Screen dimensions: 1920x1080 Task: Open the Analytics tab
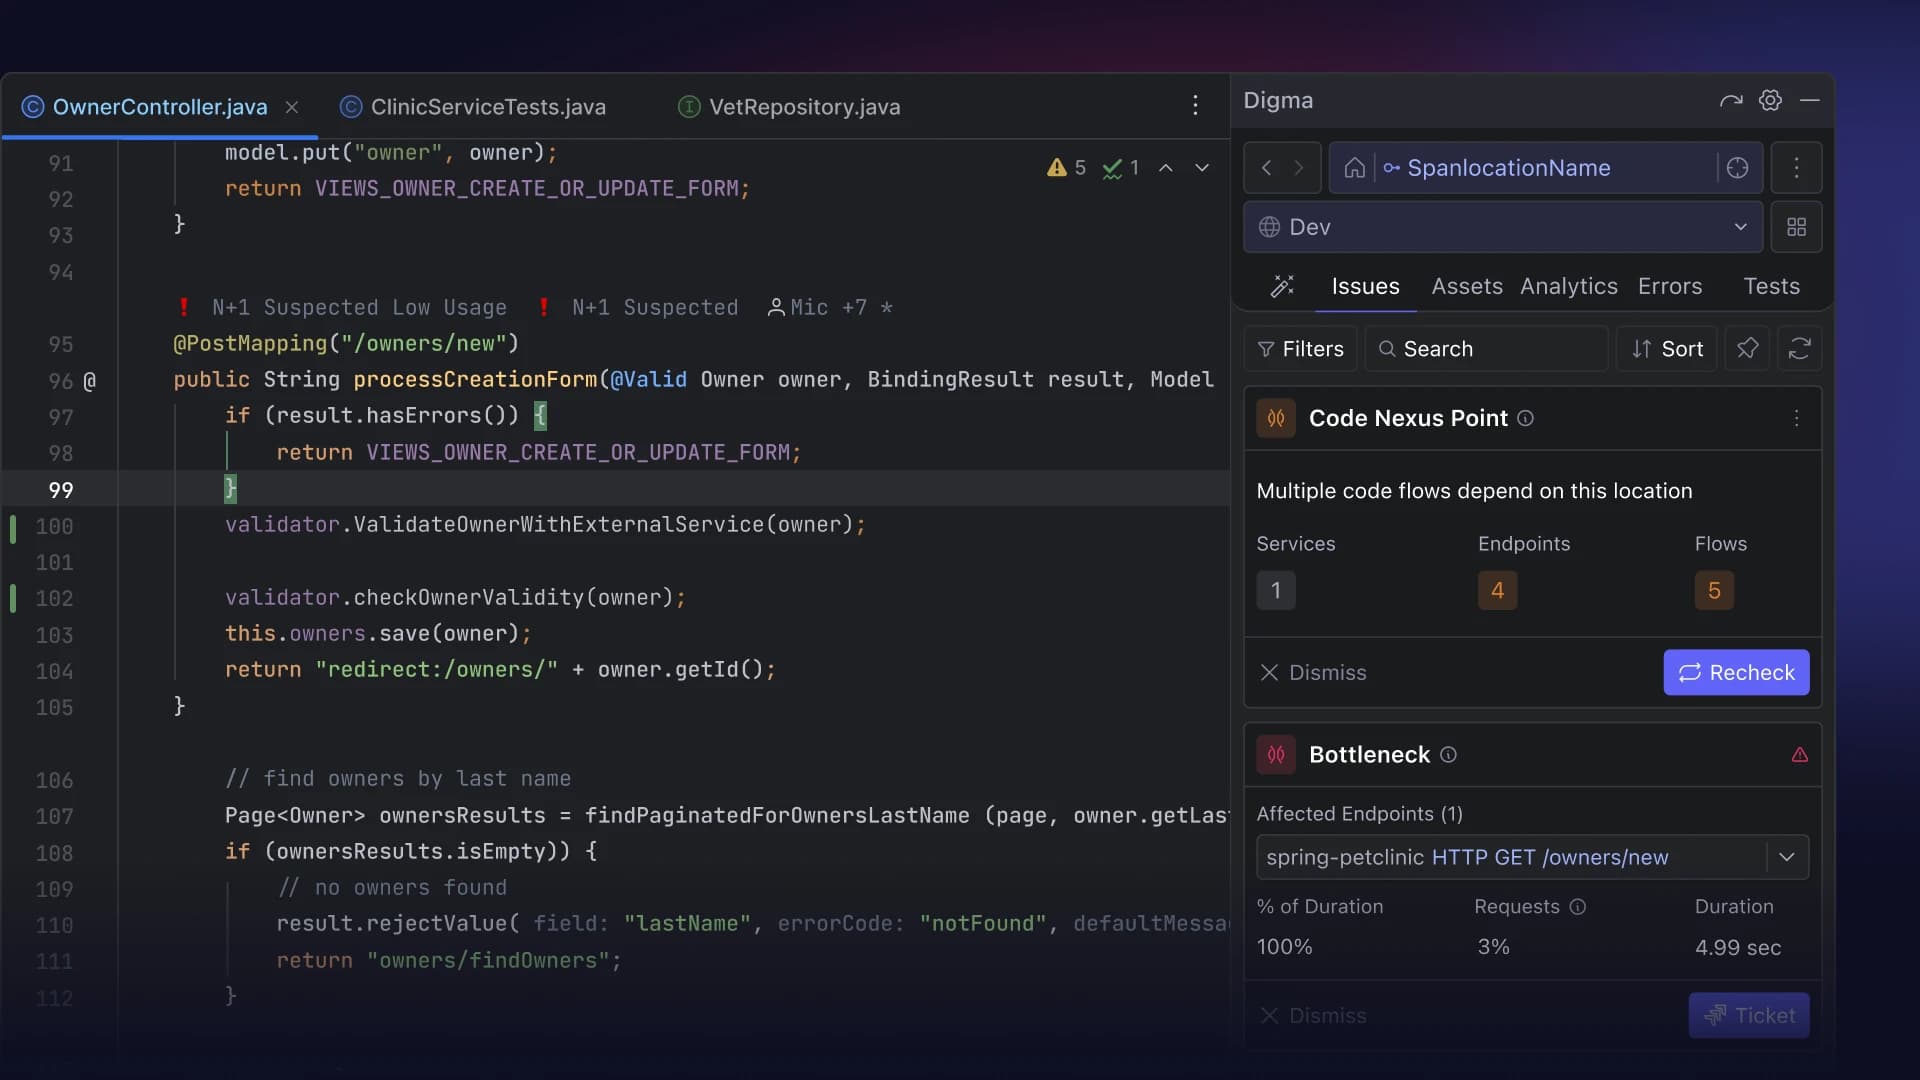1569,287
